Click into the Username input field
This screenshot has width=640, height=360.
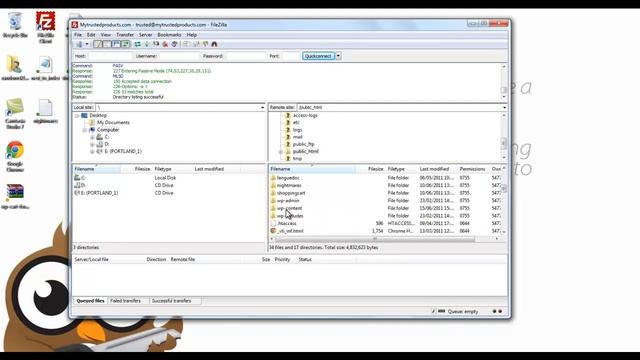tap(179, 56)
